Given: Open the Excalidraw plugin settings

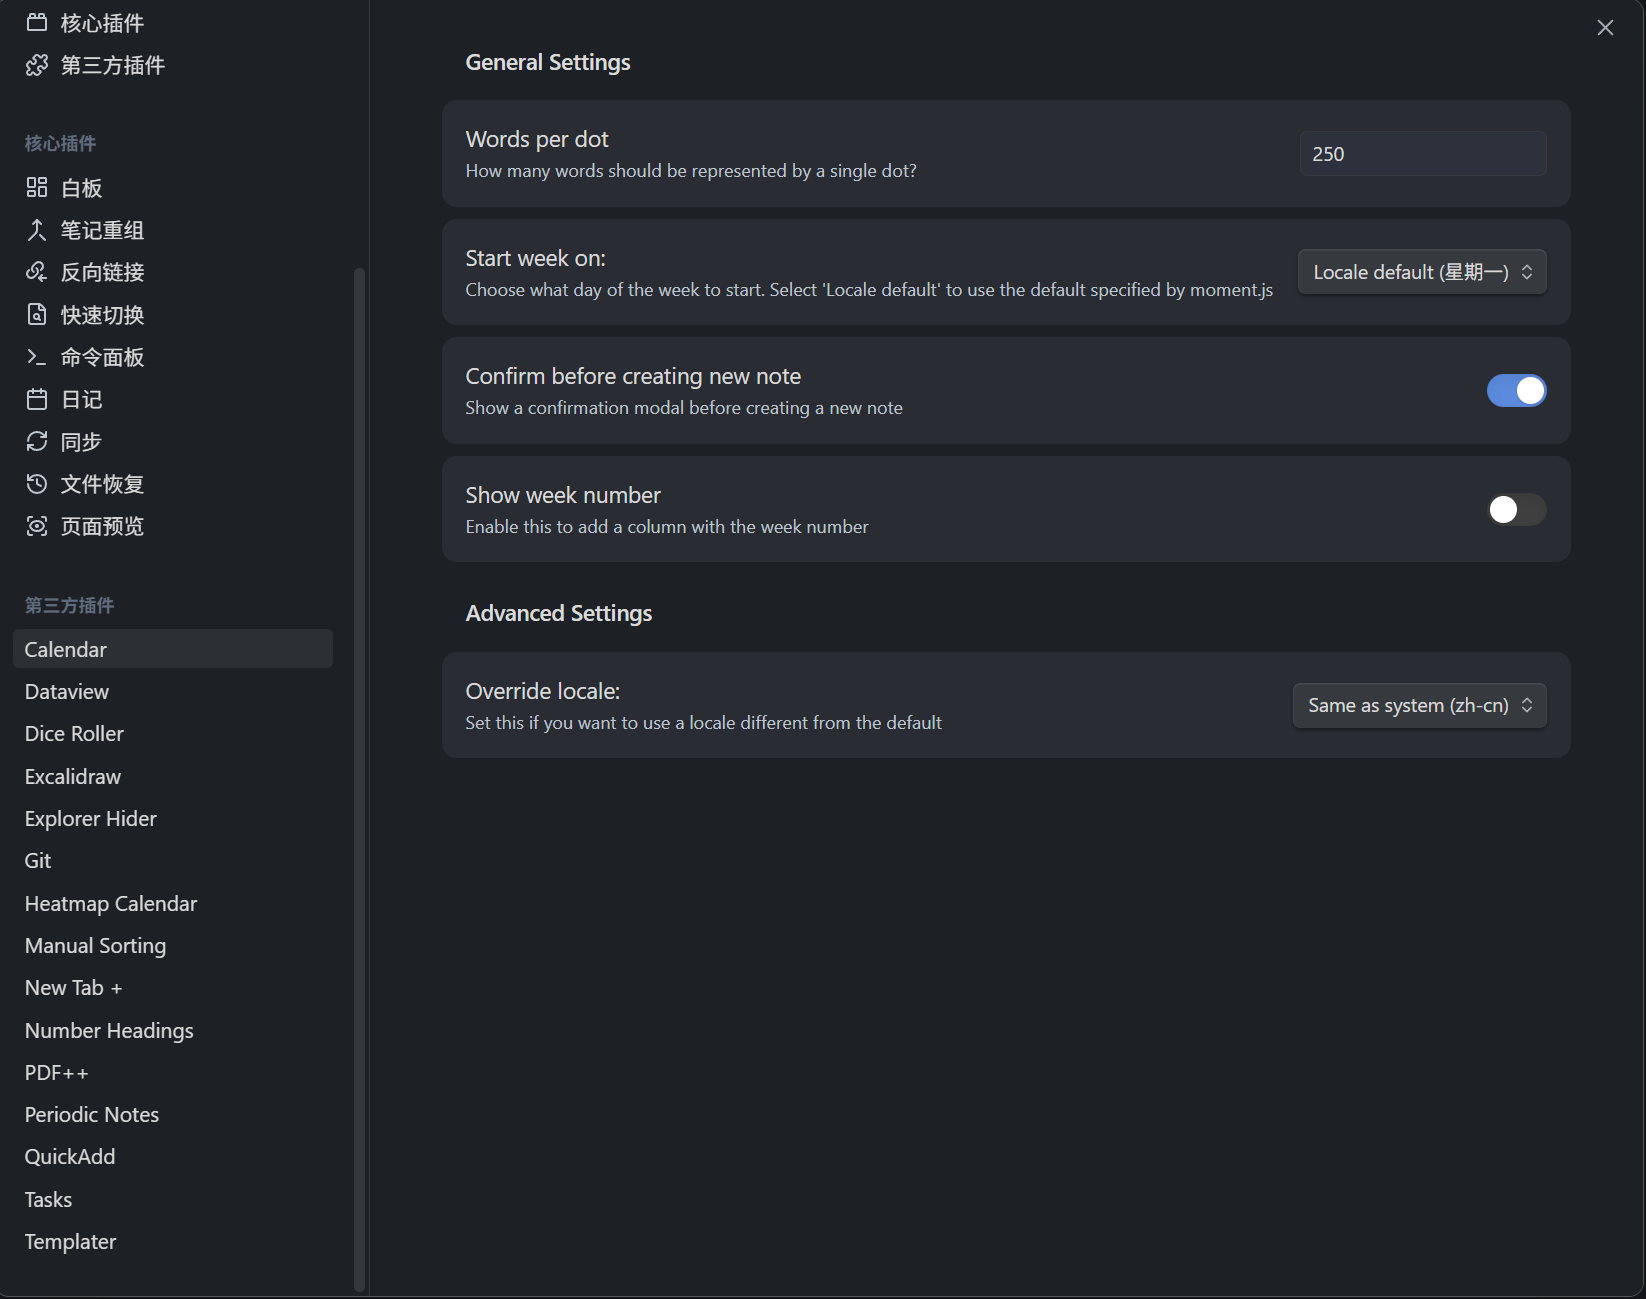Looking at the screenshot, I should [x=73, y=777].
